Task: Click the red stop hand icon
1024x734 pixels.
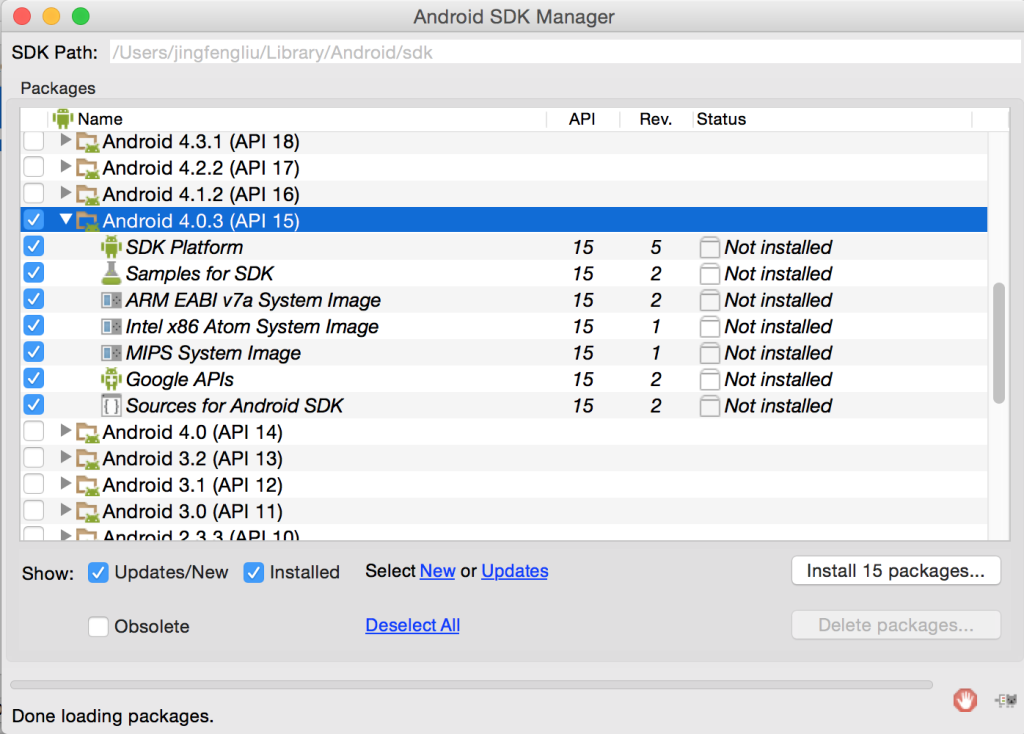Action: [x=965, y=701]
